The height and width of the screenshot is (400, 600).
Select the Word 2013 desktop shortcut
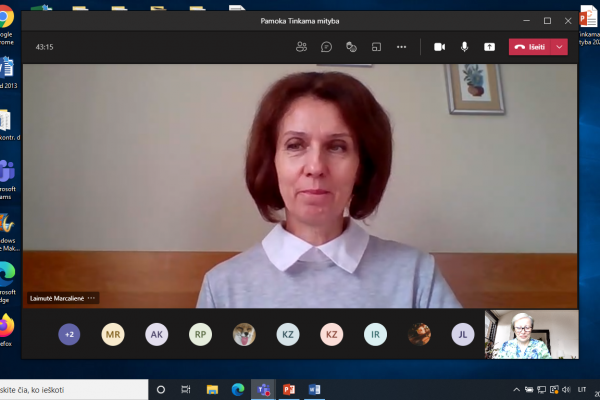[x=8, y=73]
